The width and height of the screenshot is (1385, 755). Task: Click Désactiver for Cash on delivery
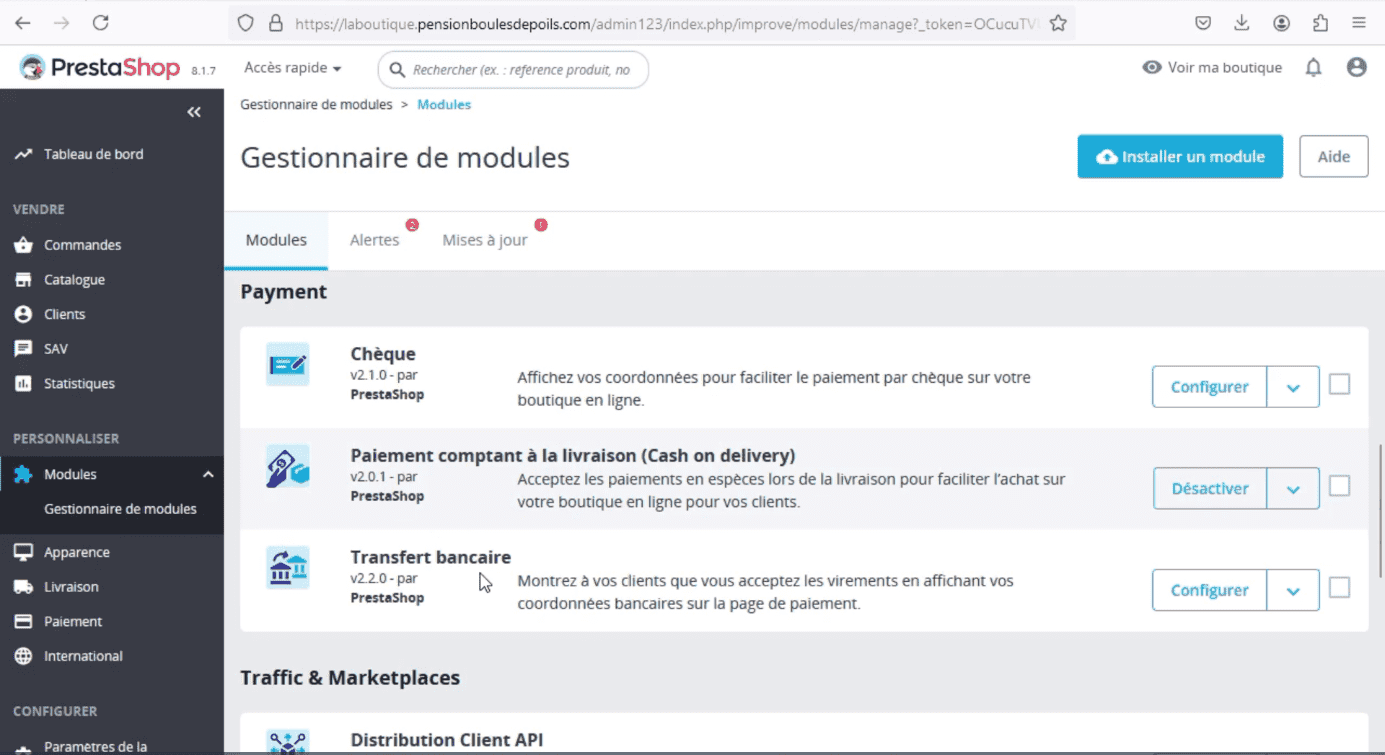1209,489
